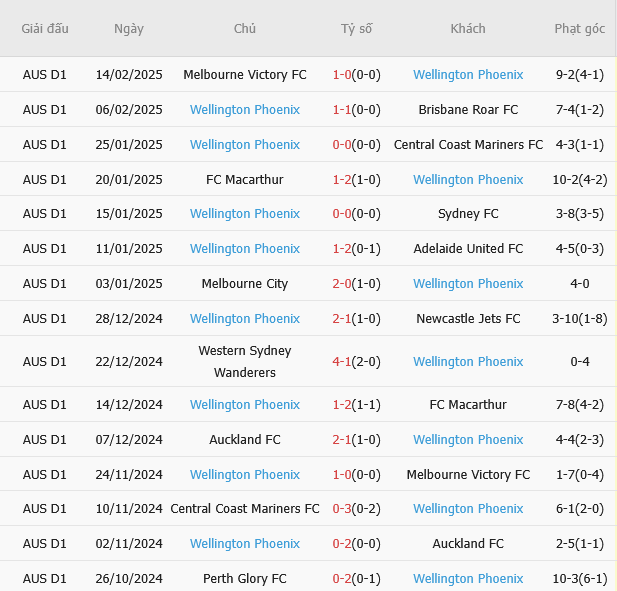Click the corner stat 10-3(6-1)
This screenshot has width=617, height=591.
(580, 579)
